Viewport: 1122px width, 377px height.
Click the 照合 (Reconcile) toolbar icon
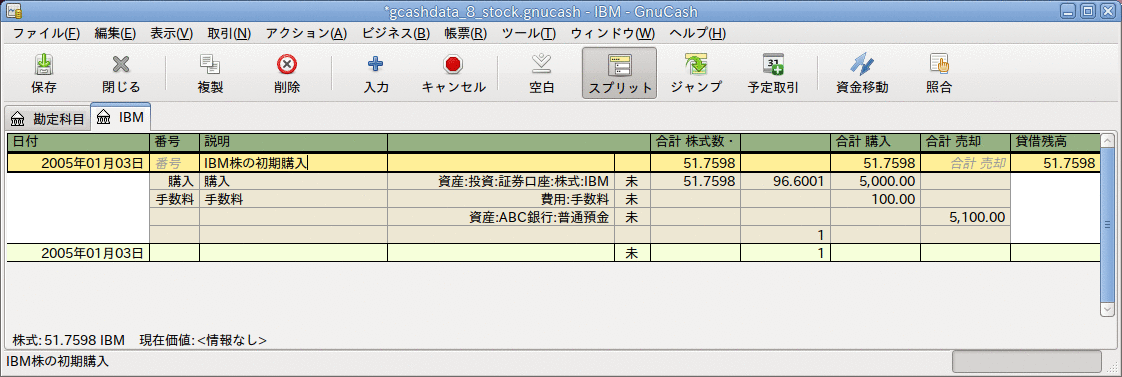(939, 65)
